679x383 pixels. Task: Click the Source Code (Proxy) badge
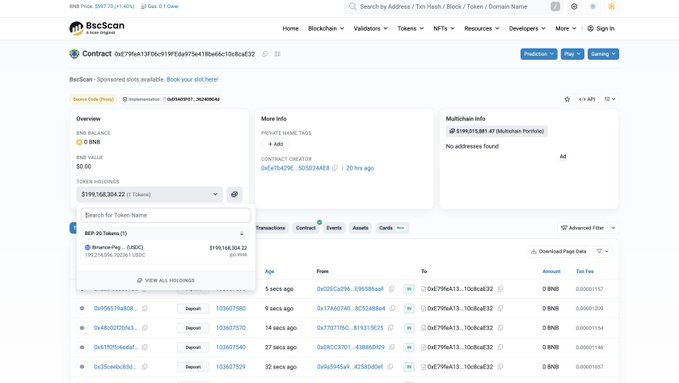(x=93, y=99)
